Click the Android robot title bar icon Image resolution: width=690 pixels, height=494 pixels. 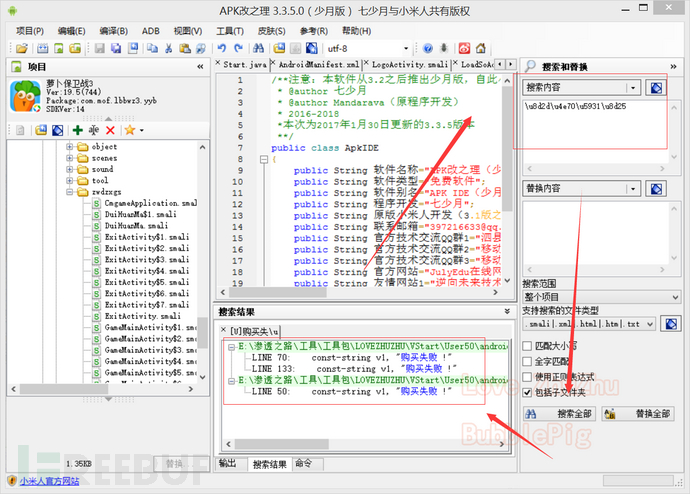coord(12,11)
